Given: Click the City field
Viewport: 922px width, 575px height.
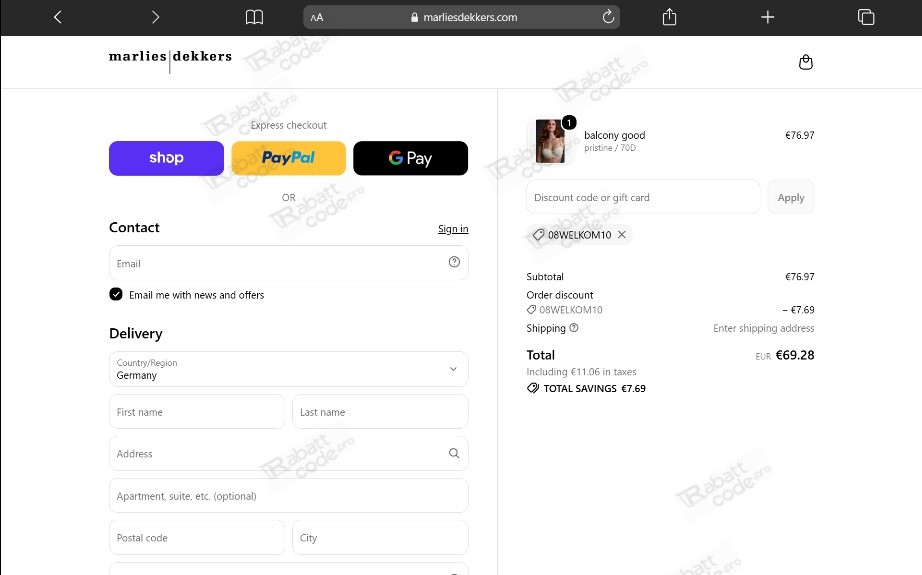Looking at the screenshot, I should (380, 537).
